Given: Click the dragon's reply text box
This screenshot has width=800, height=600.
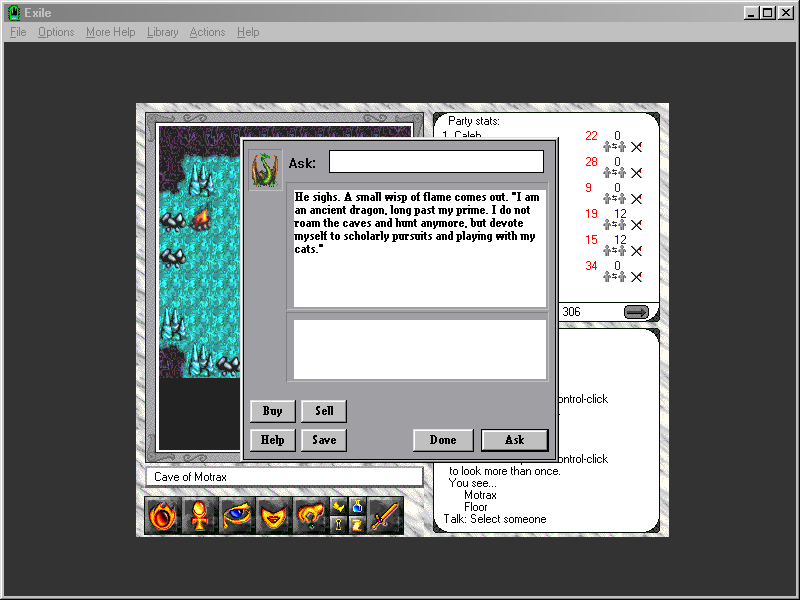Looking at the screenshot, I should point(419,248).
